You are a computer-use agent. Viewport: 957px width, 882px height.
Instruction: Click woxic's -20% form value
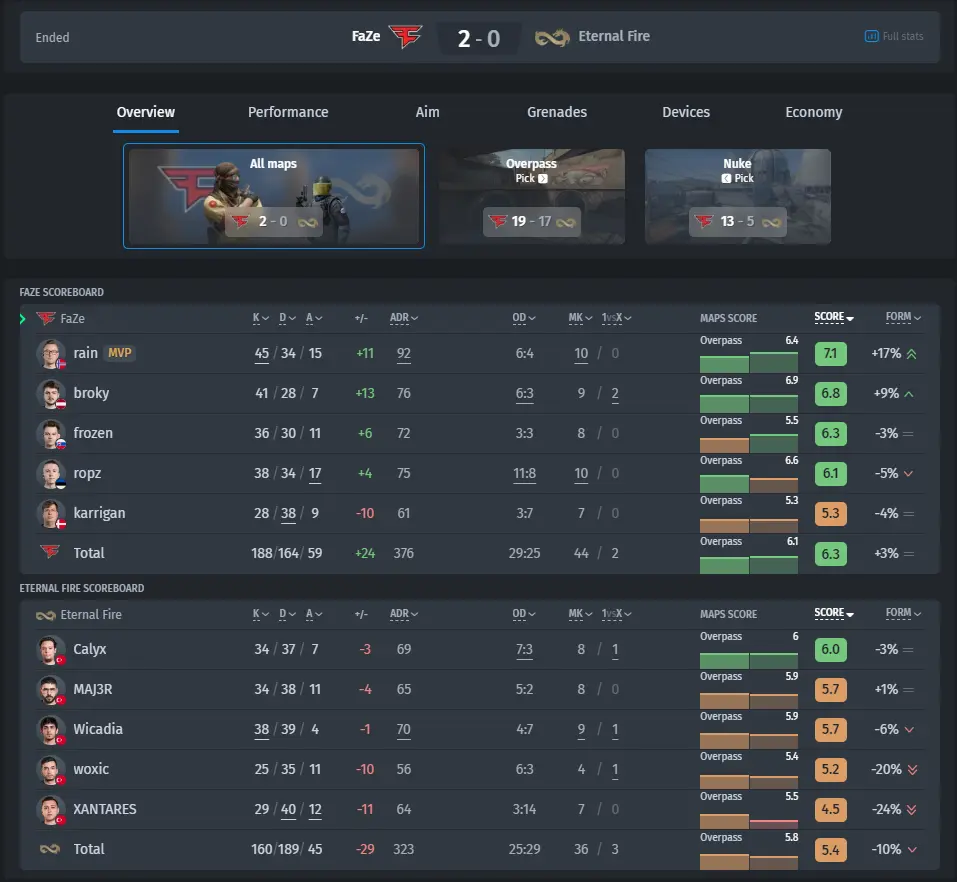click(x=886, y=770)
